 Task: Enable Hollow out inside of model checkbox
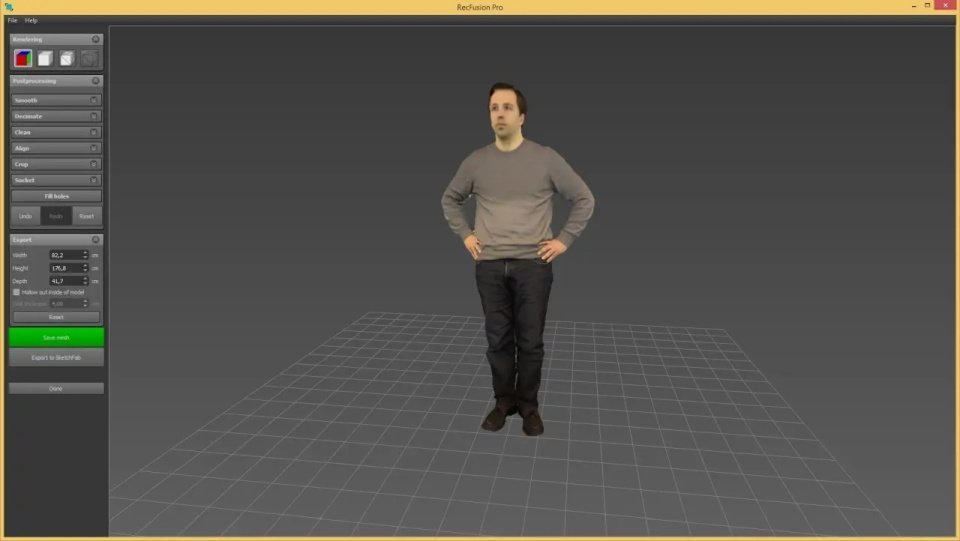17,293
